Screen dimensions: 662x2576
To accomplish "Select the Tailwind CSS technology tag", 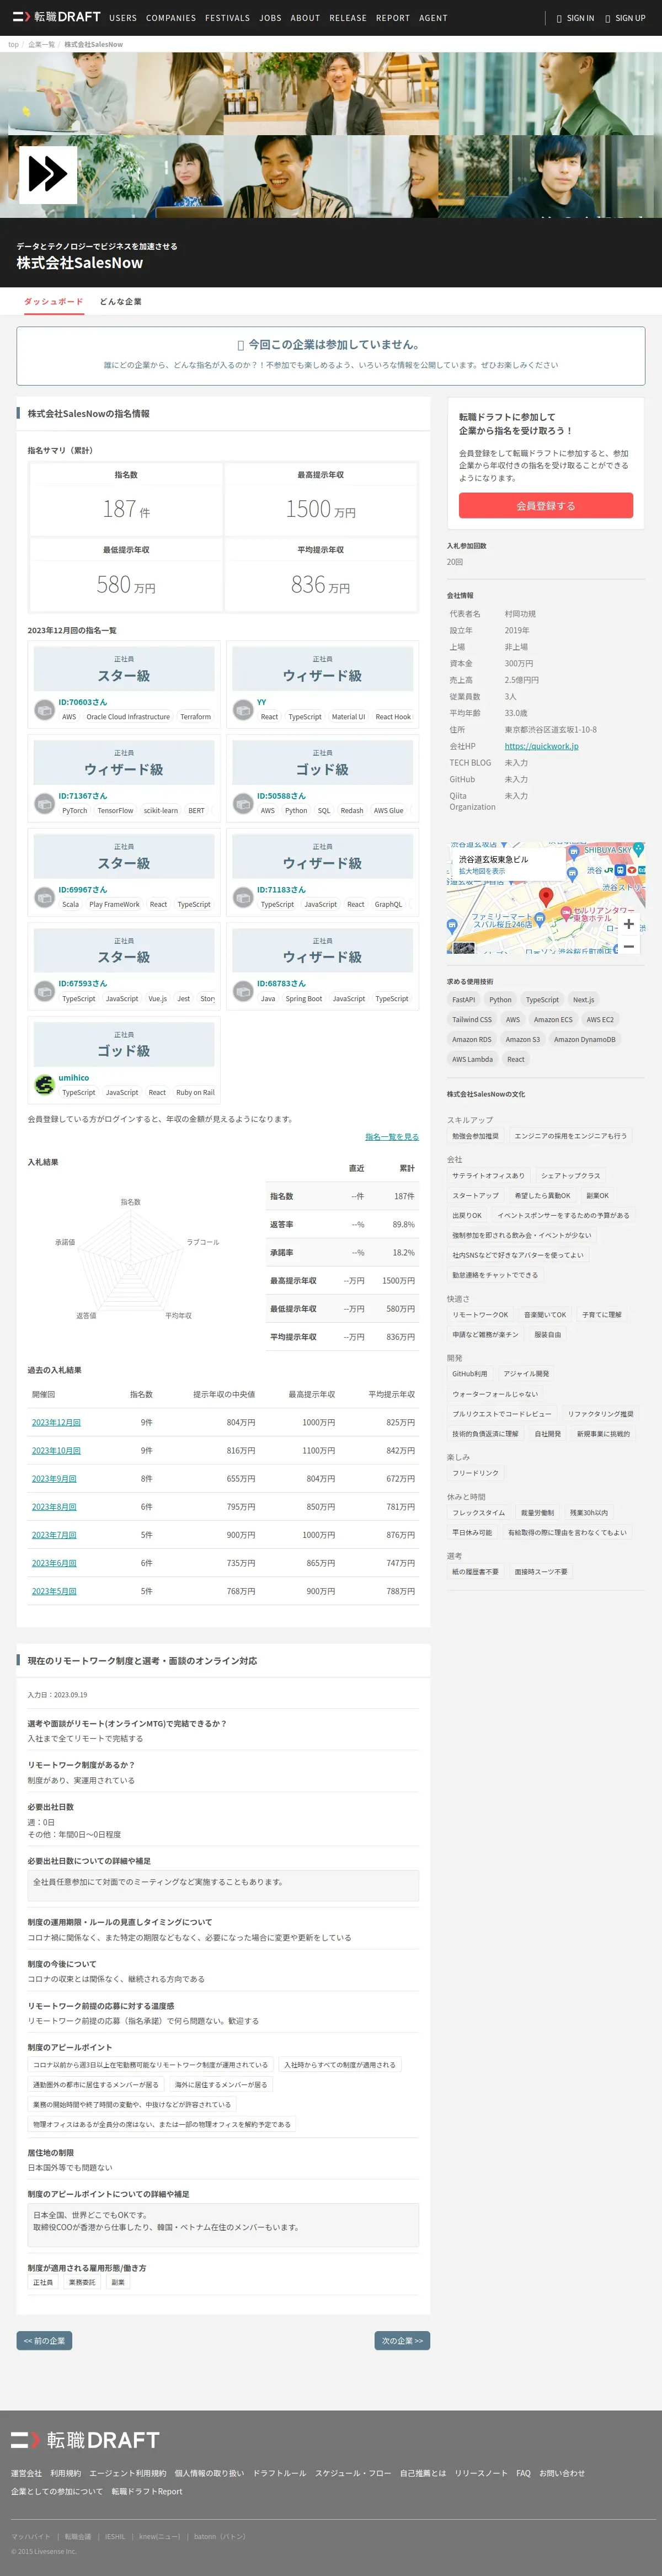I will pyautogui.click(x=472, y=1019).
